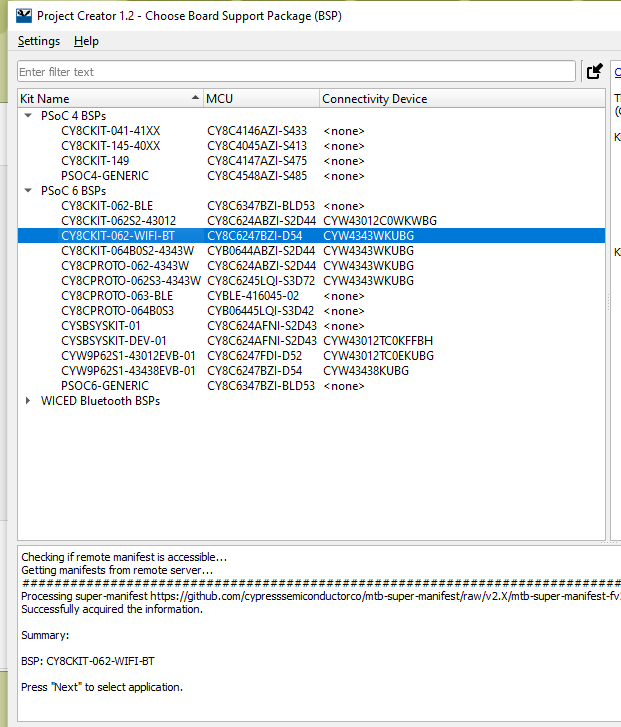The image size is (621, 727).
Task: Select the CY8CKIT-062-BLE kit
Action: pyautogui.click(x=107, y=205)
